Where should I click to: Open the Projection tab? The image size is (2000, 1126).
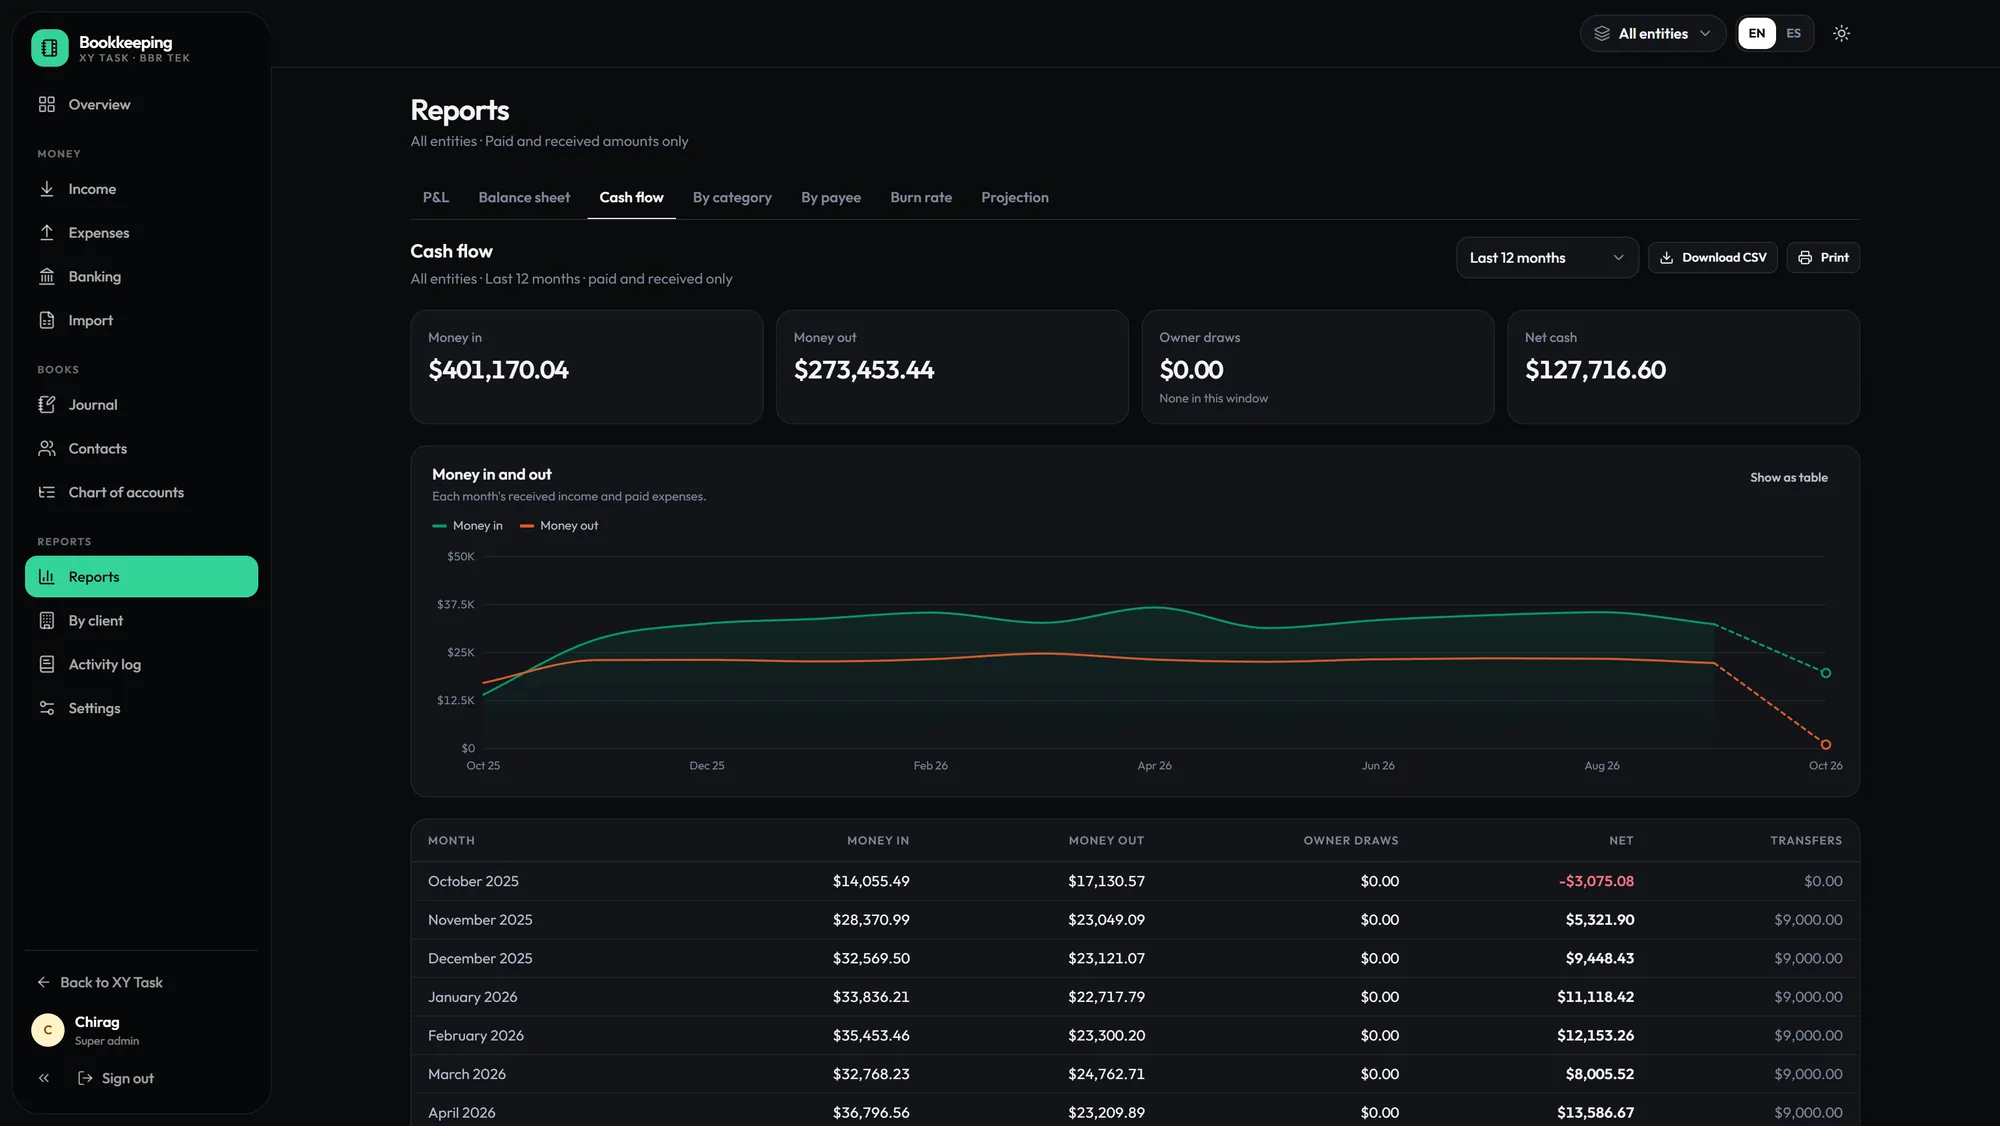tap(1015, 198)
